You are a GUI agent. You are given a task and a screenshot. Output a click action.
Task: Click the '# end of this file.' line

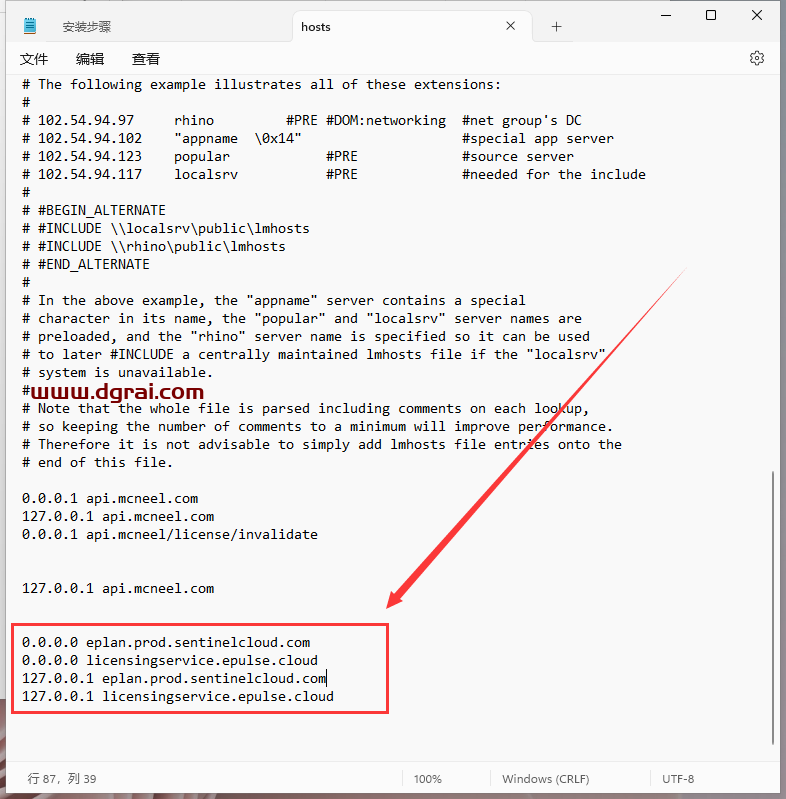click(97, 463)
